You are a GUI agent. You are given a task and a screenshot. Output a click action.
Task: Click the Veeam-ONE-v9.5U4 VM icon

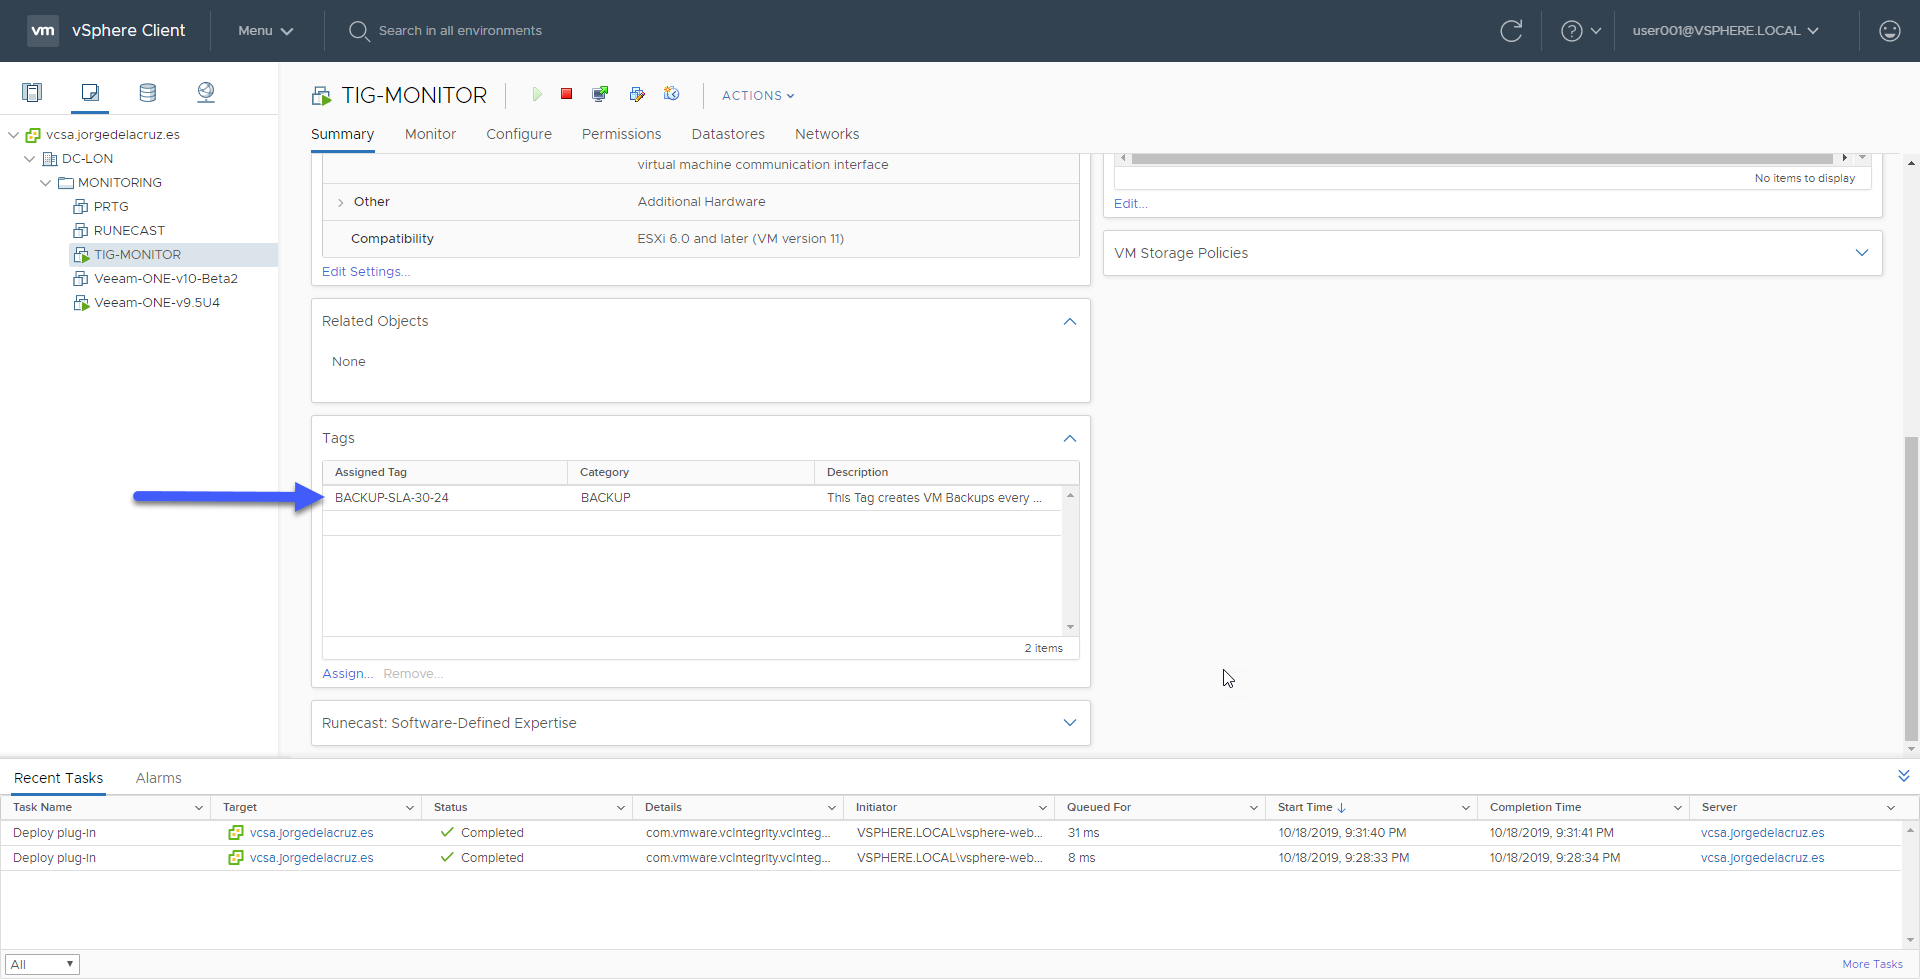[x=81, y=303]
